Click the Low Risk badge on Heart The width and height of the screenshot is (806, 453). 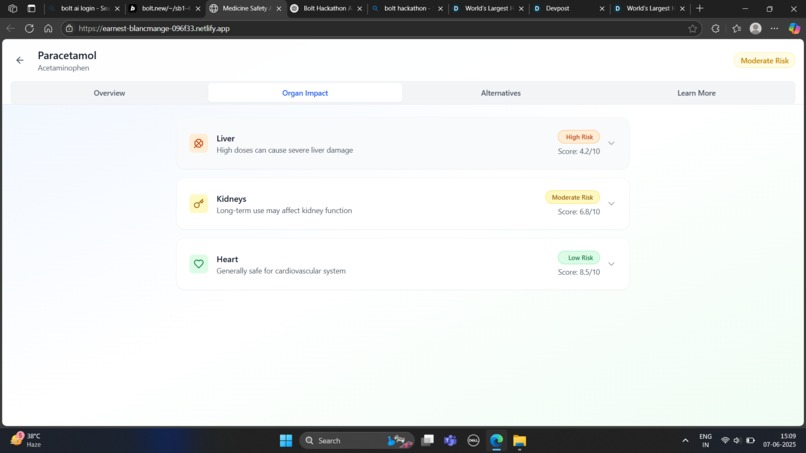point(579,258)
